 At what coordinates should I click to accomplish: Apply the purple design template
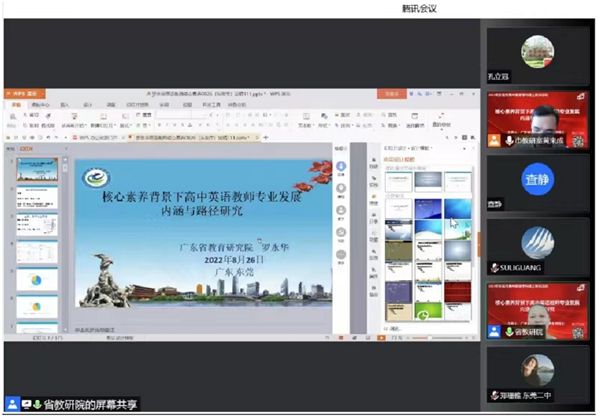(399, 292)
